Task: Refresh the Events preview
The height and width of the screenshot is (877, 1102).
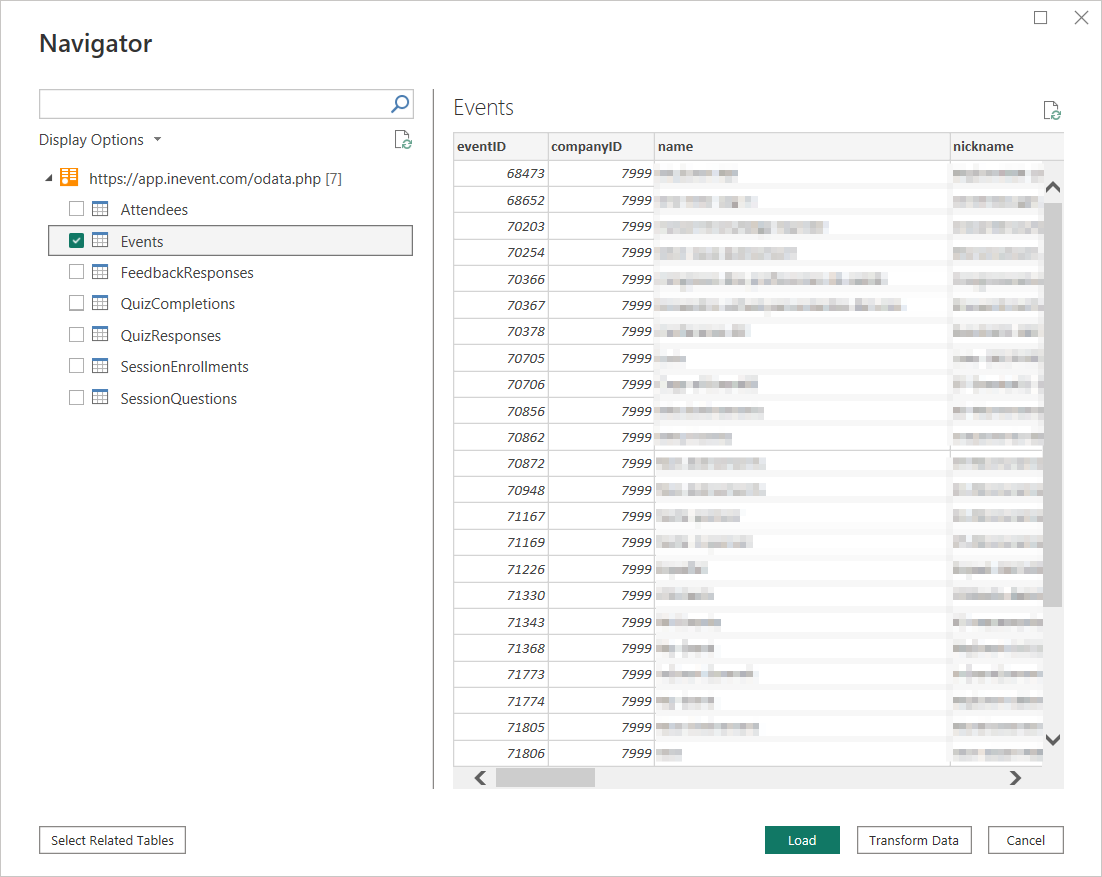Action: coord(1051,110)
